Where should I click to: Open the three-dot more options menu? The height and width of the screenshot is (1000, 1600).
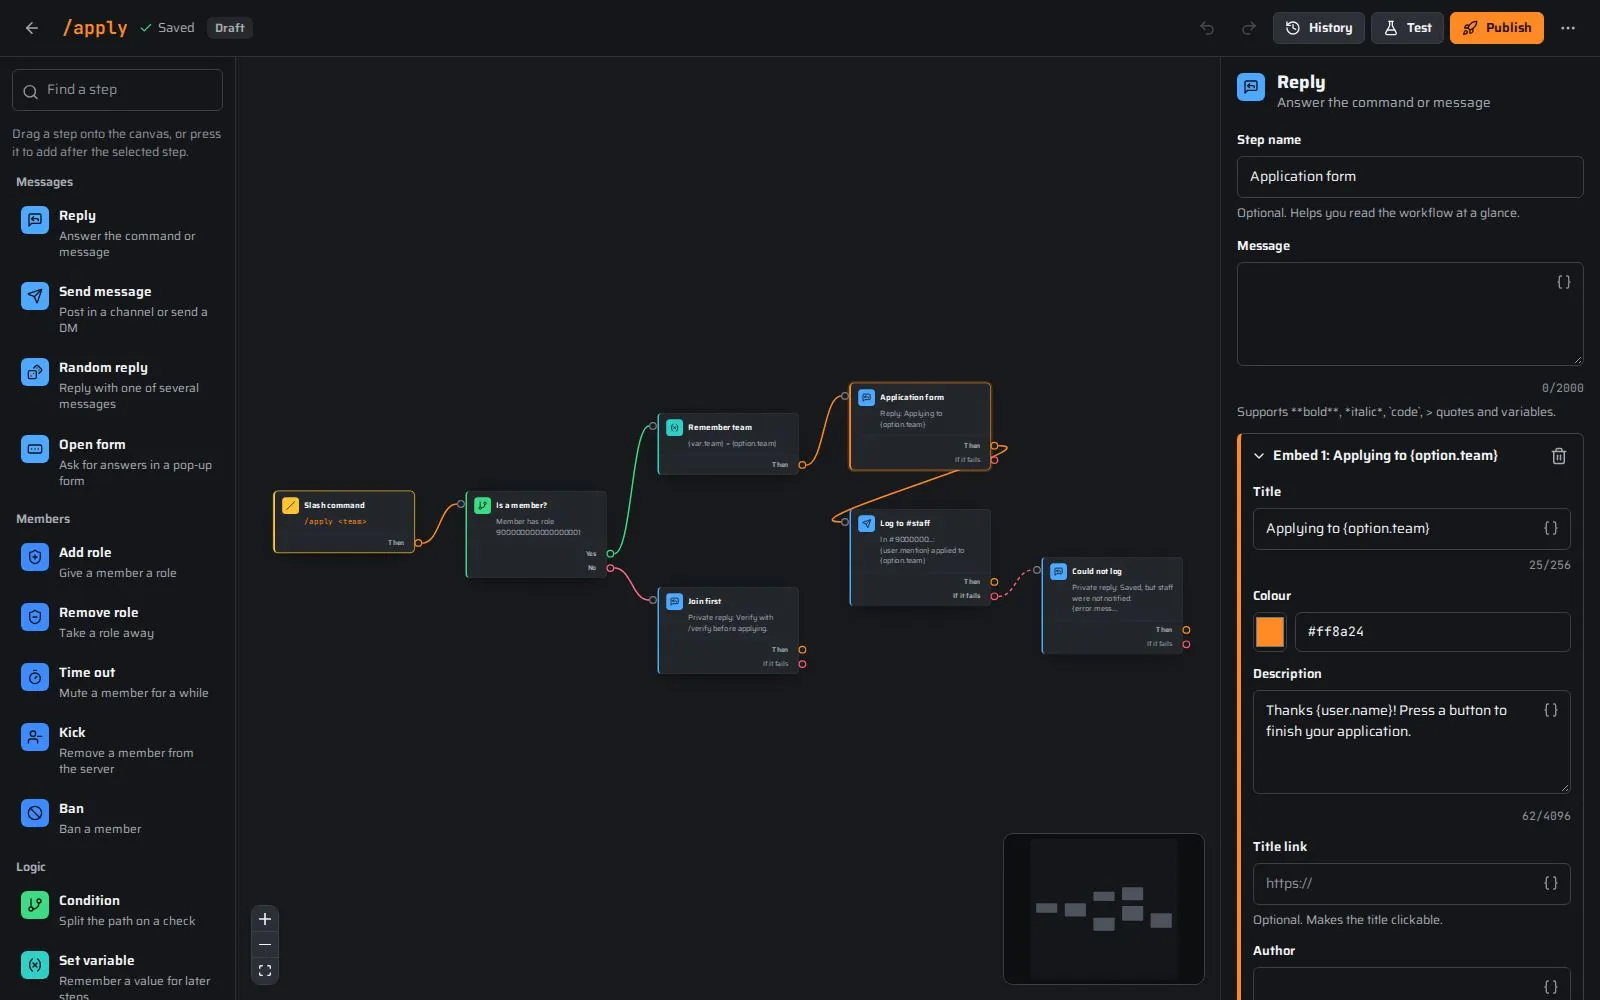pos(1568,28)
